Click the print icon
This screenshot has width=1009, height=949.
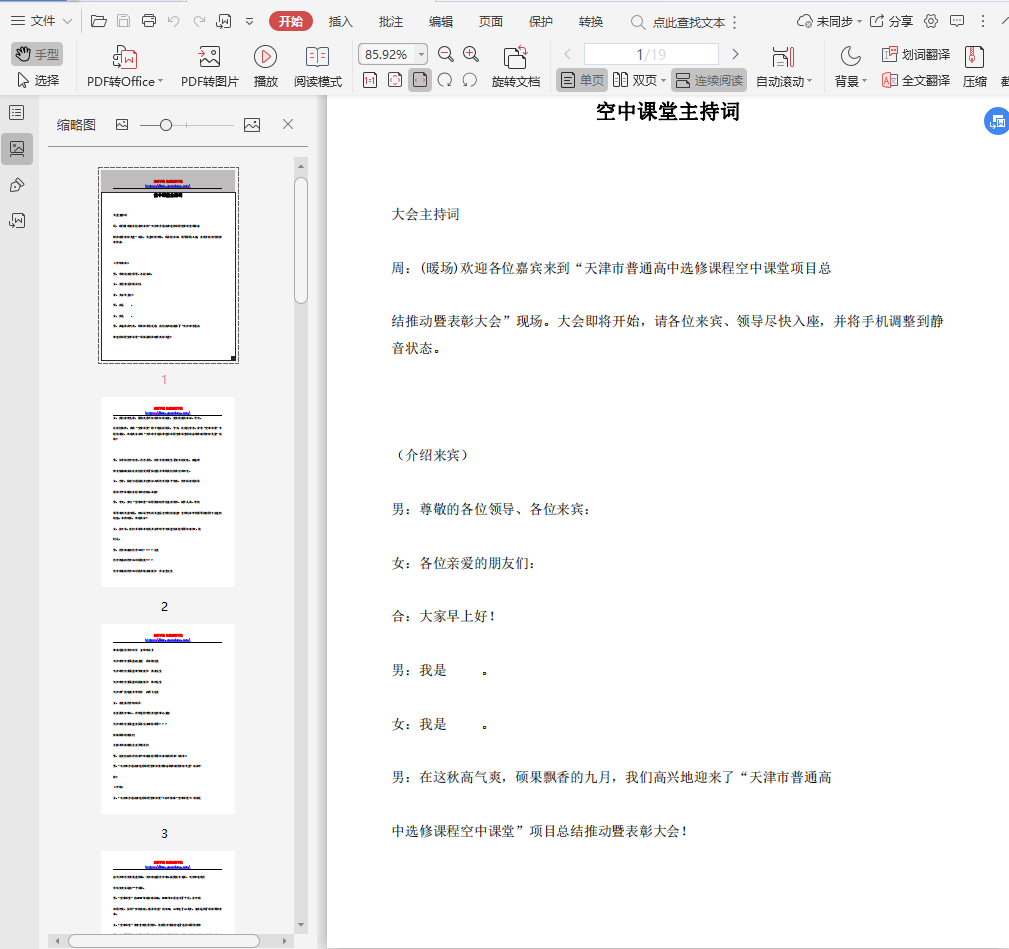pyautogui.click(x=149, y=21)
